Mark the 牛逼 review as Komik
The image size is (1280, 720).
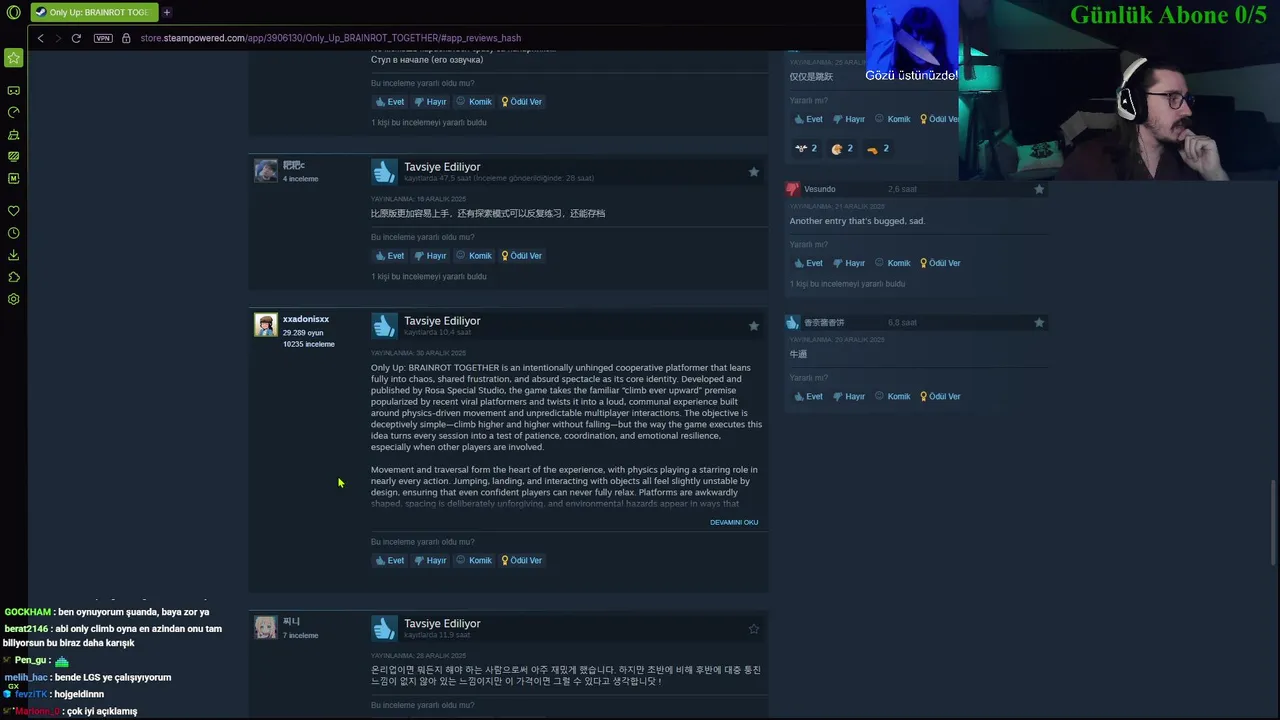(x=893, y=397)
